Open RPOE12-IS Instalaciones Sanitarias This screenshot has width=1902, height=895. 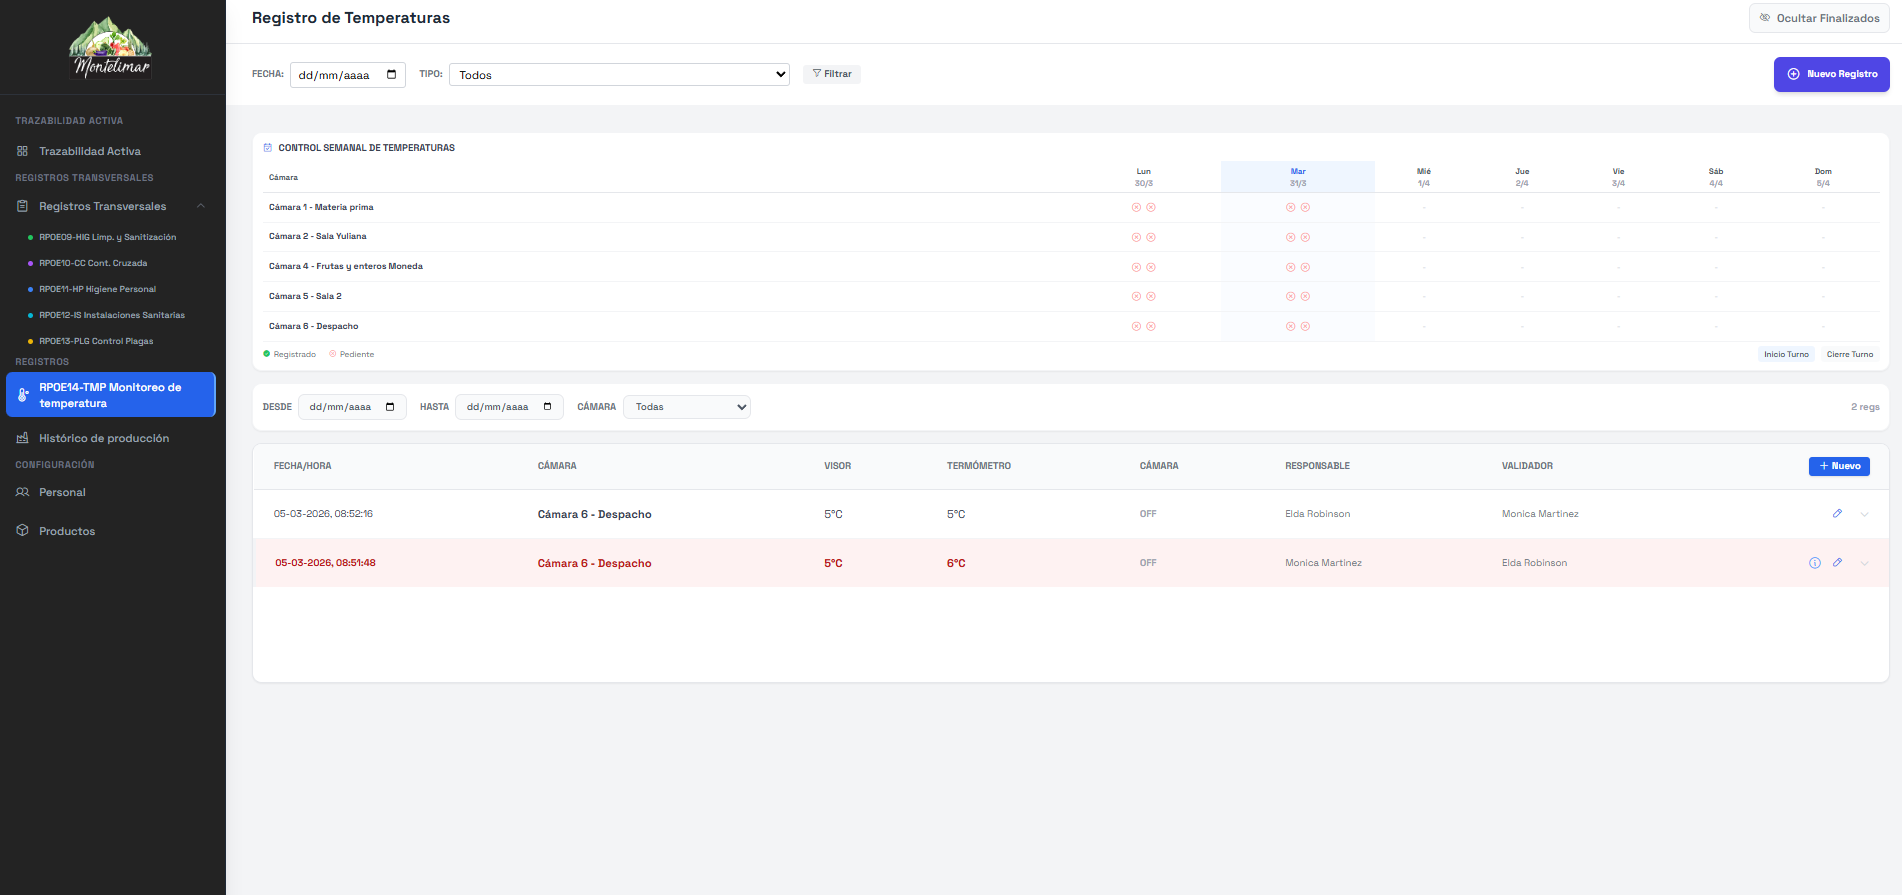click(112, 315)
